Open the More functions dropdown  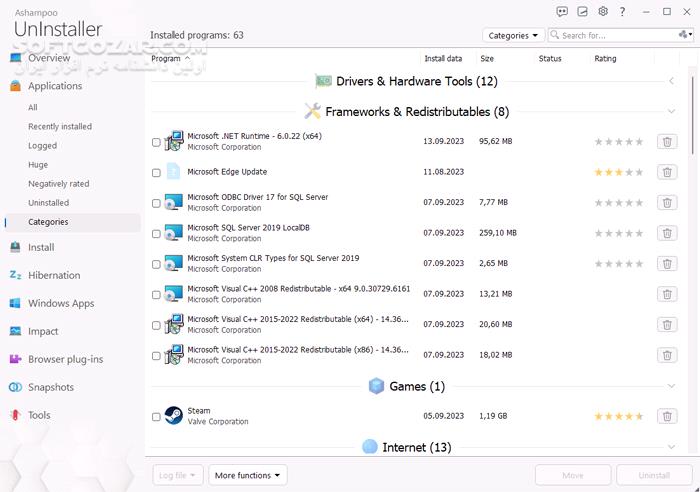[x=248, y=475]
